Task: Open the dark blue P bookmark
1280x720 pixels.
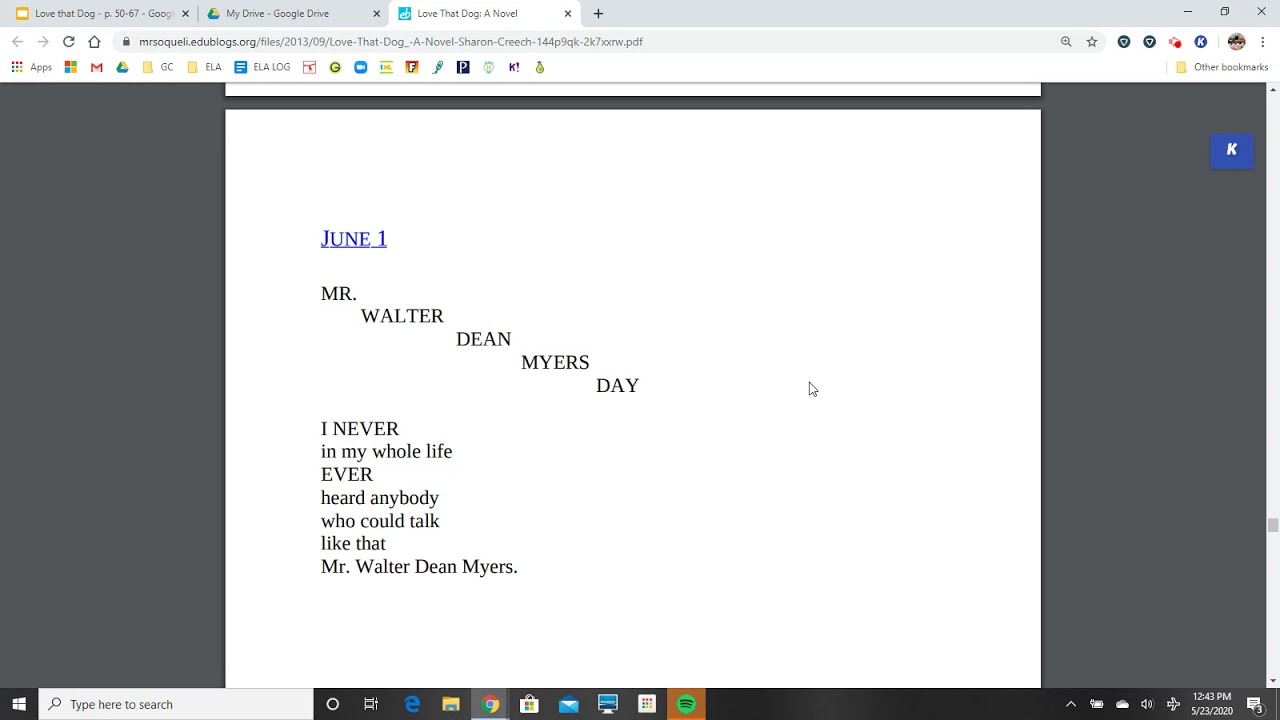Action: (x=462, y=67)
